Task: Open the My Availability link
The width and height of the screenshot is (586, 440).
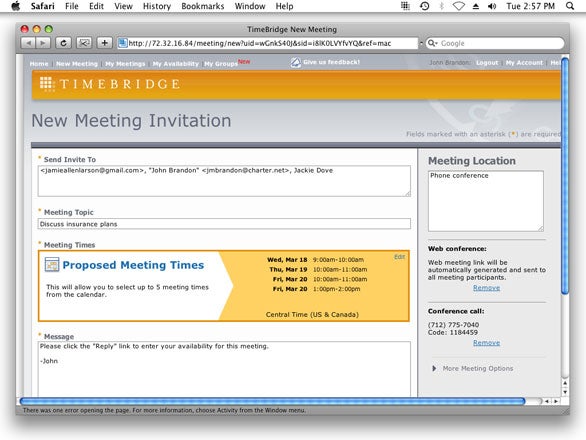Action: [x=176, y=64]
